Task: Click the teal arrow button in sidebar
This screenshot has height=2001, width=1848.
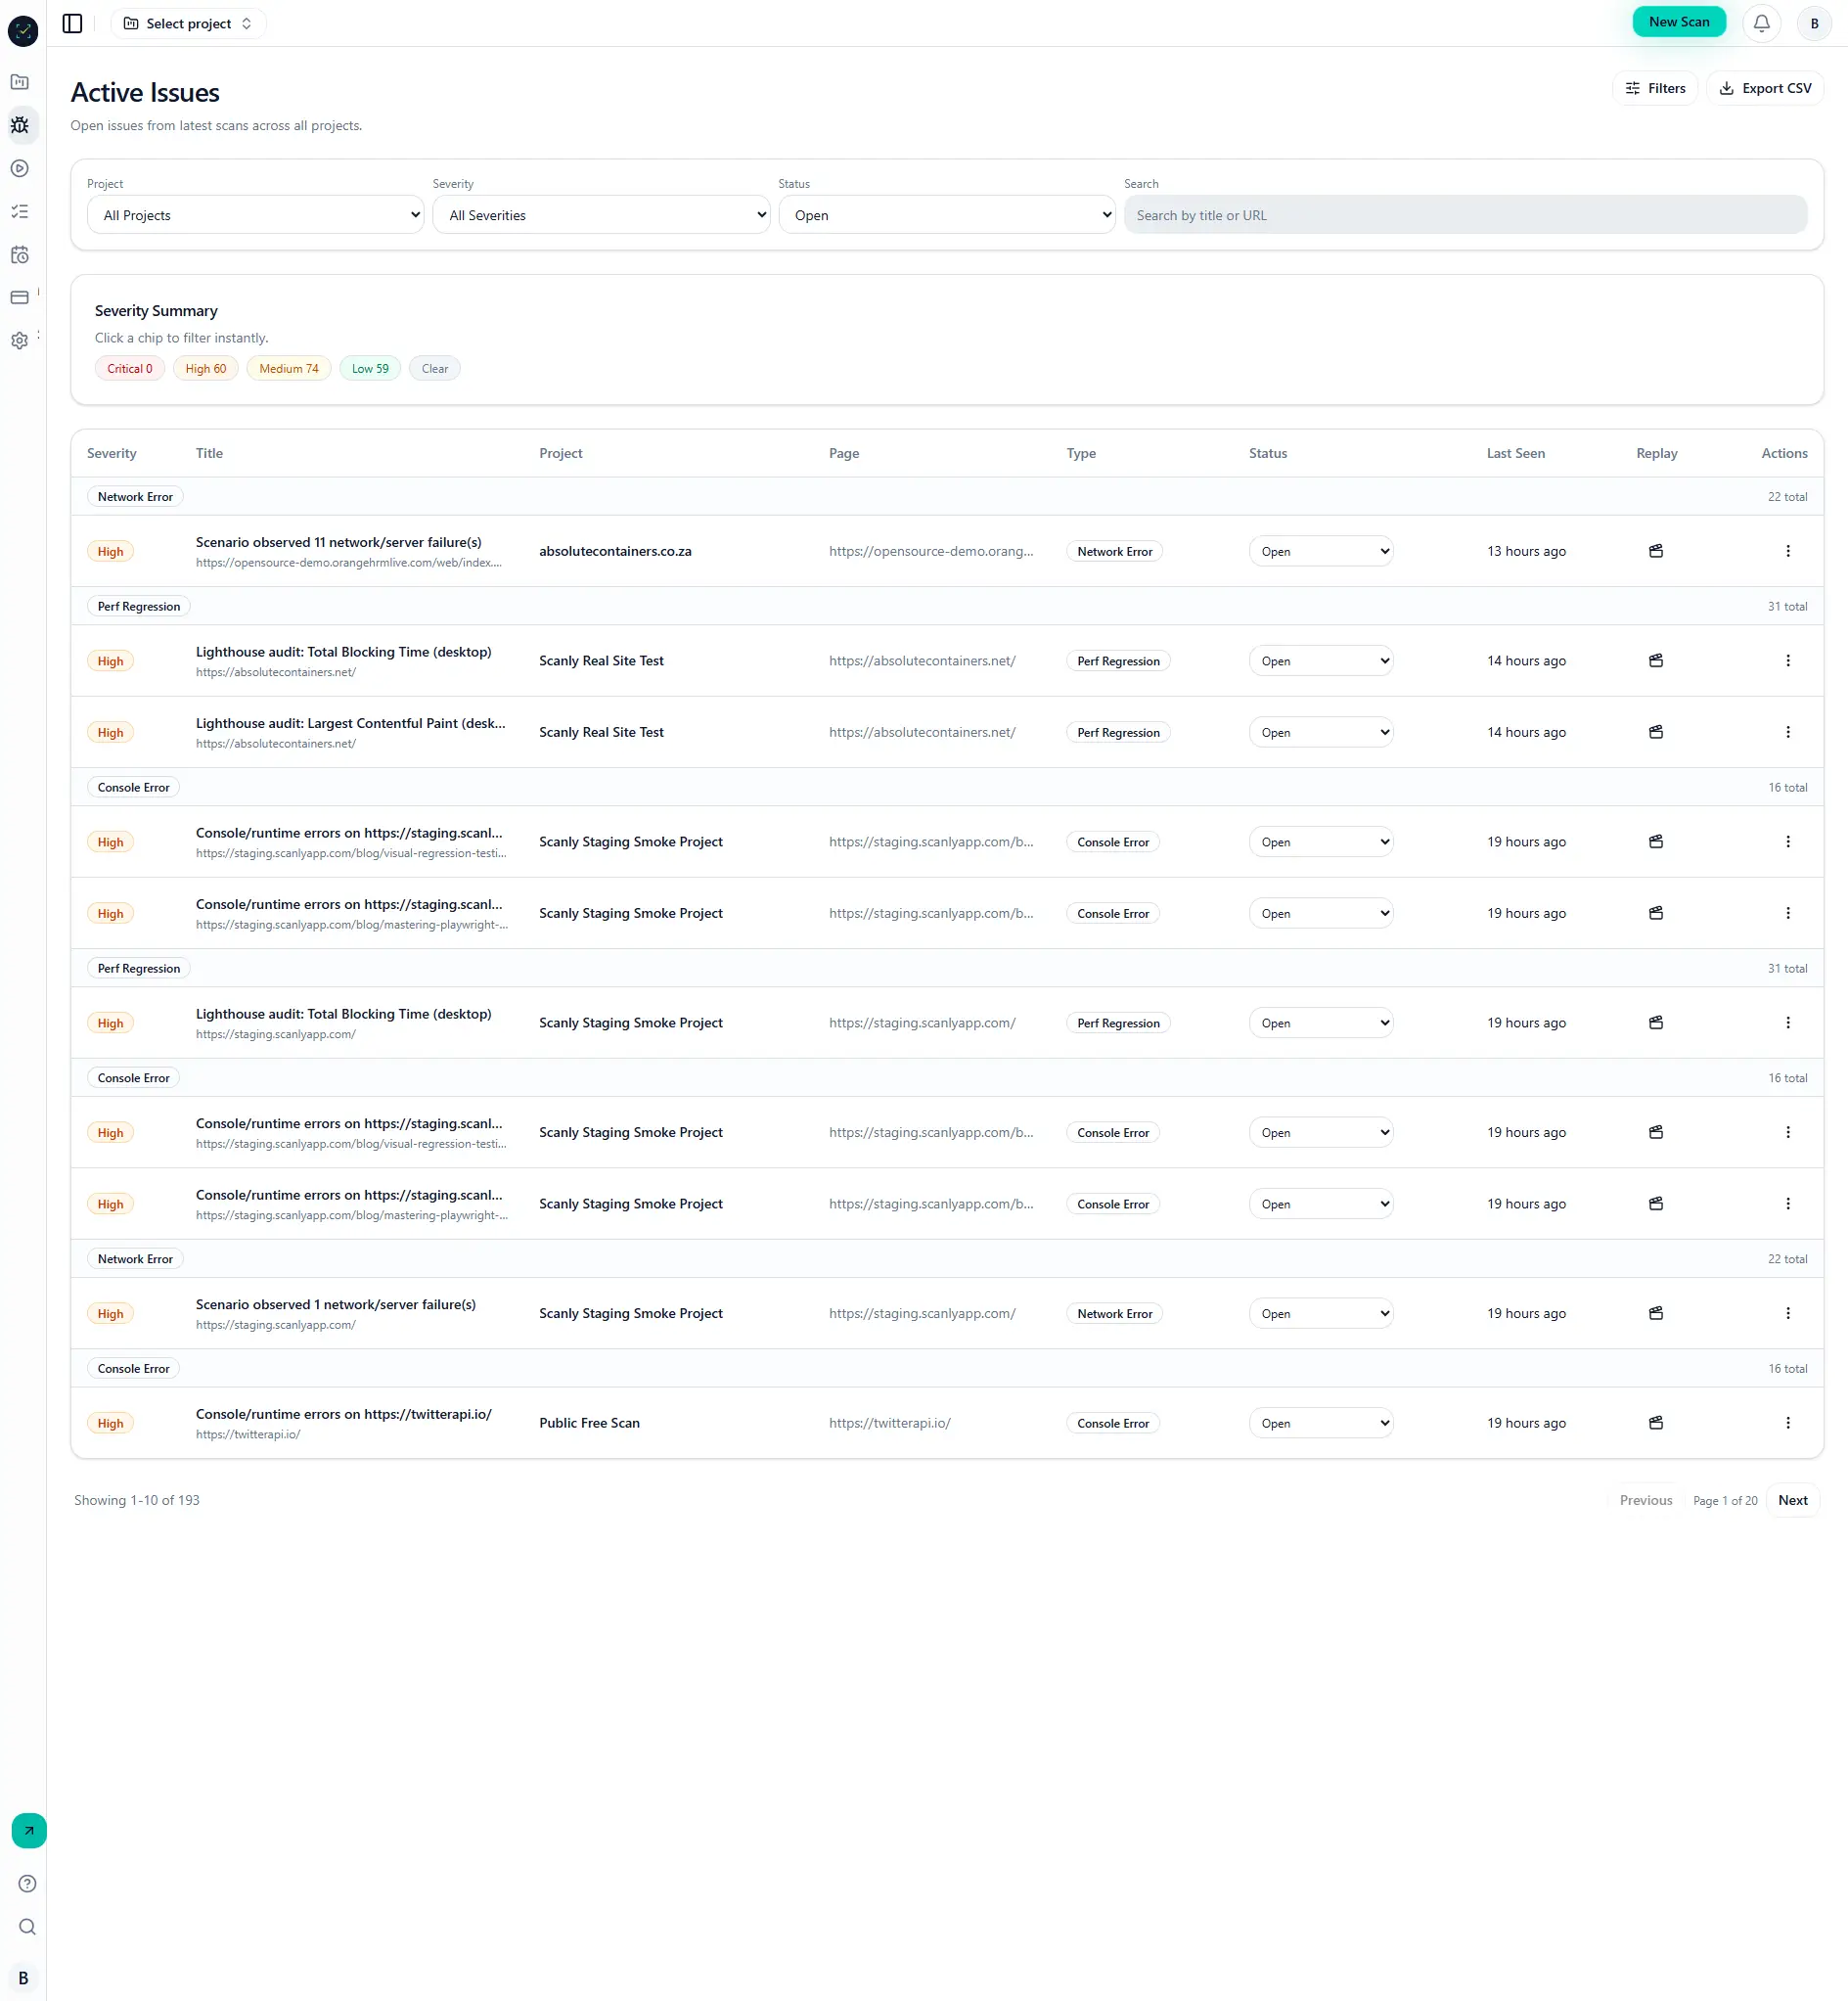Action: click(x=28, y=1830)
